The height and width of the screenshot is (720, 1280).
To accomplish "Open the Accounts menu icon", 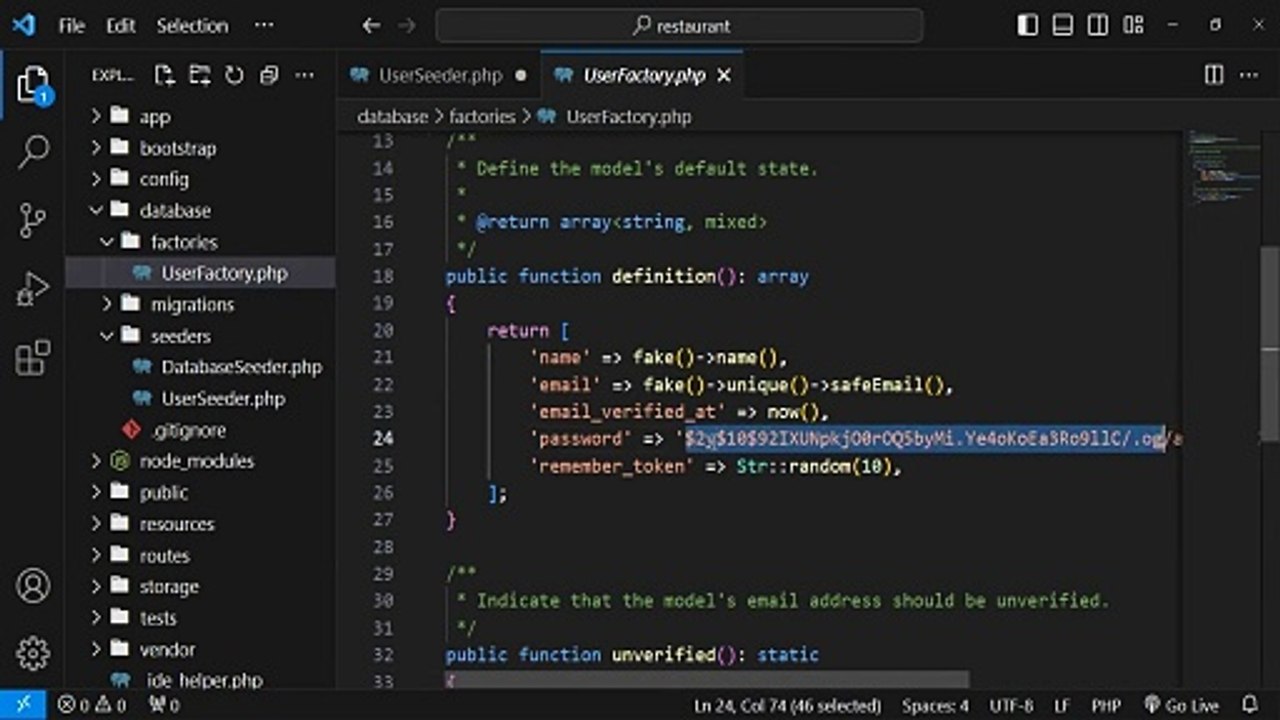I will pyautogui.click(x=32, y=586).
